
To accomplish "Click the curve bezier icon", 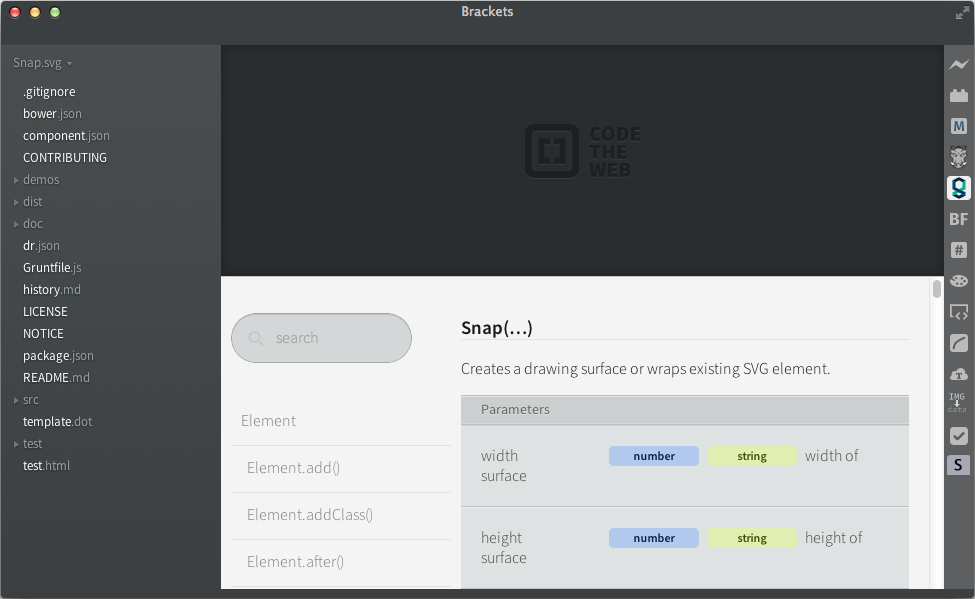I will pyautogui.click(x=958, y=343).
